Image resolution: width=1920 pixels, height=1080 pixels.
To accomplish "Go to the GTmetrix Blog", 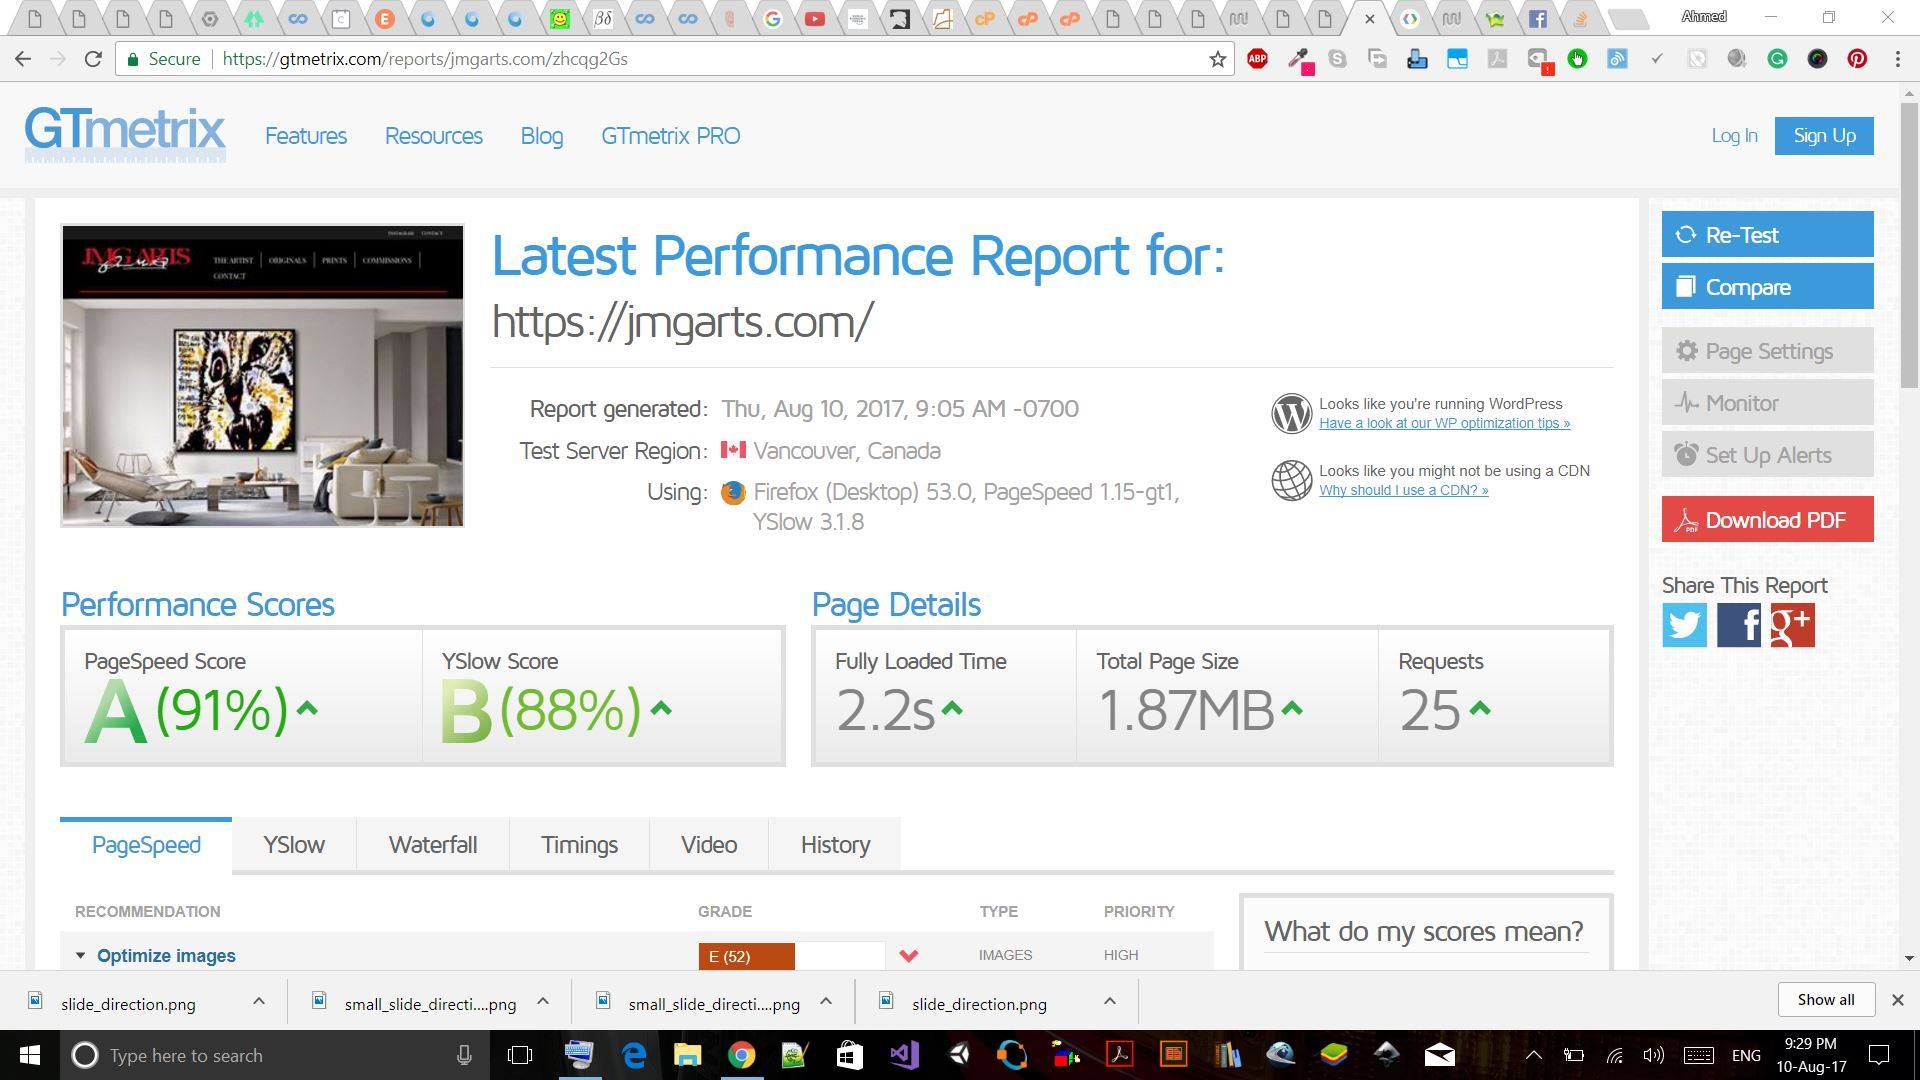I will (x=541, y=136).
